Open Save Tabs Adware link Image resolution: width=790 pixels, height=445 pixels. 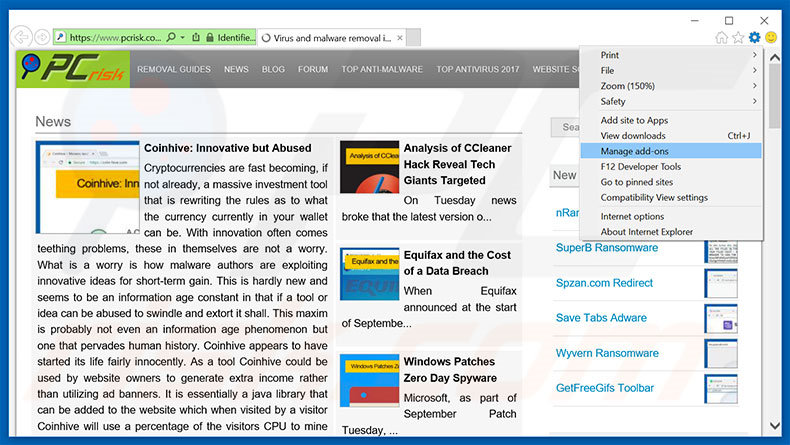(601, 318)
